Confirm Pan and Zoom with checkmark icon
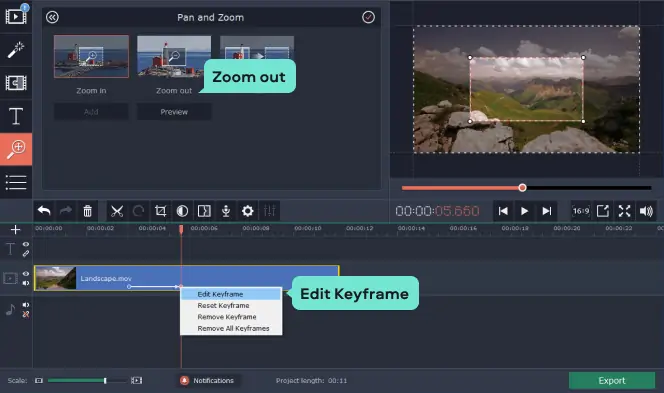The width and height of the screenshot is (664, 393). pos(368,17)
